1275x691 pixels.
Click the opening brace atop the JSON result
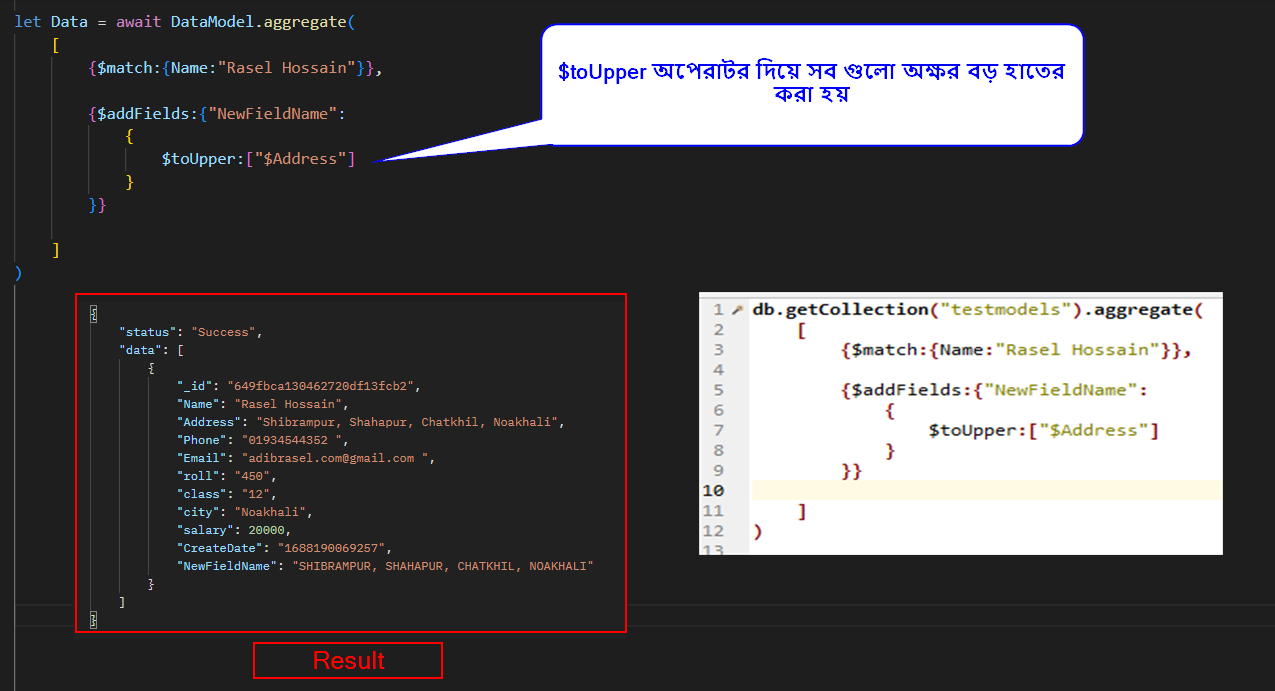click(94, 314)
